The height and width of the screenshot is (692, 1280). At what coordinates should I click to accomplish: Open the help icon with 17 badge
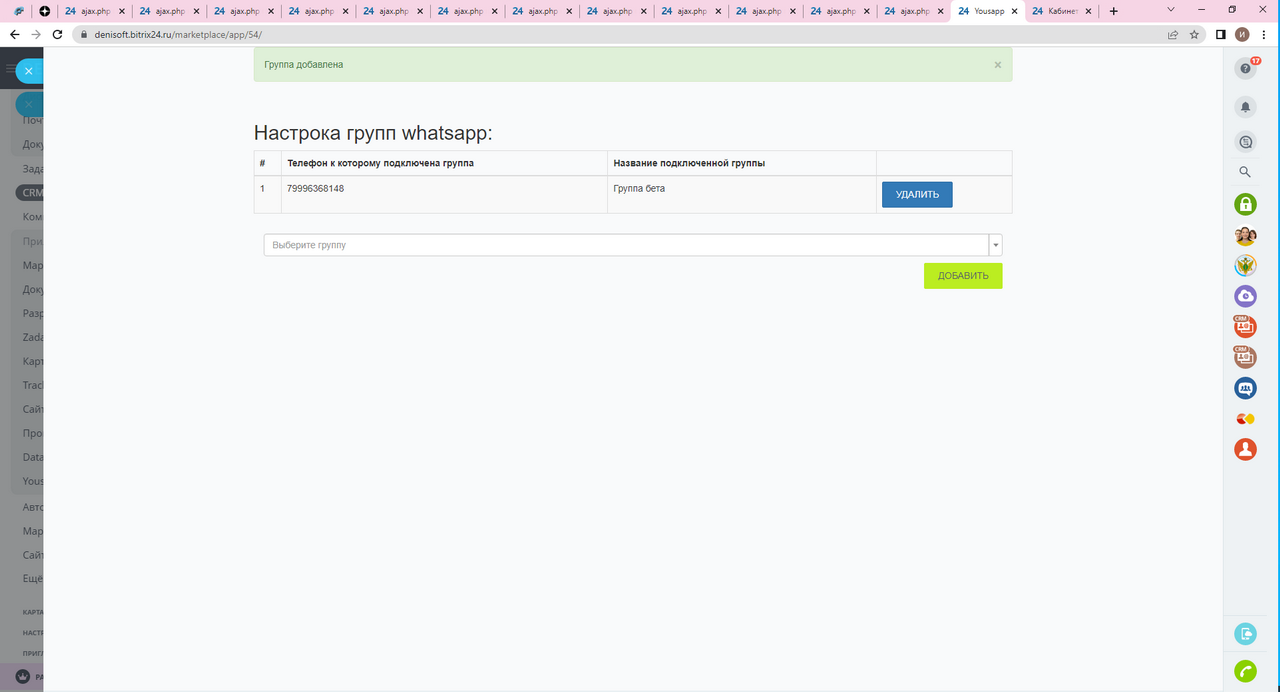click(1245, 68)
